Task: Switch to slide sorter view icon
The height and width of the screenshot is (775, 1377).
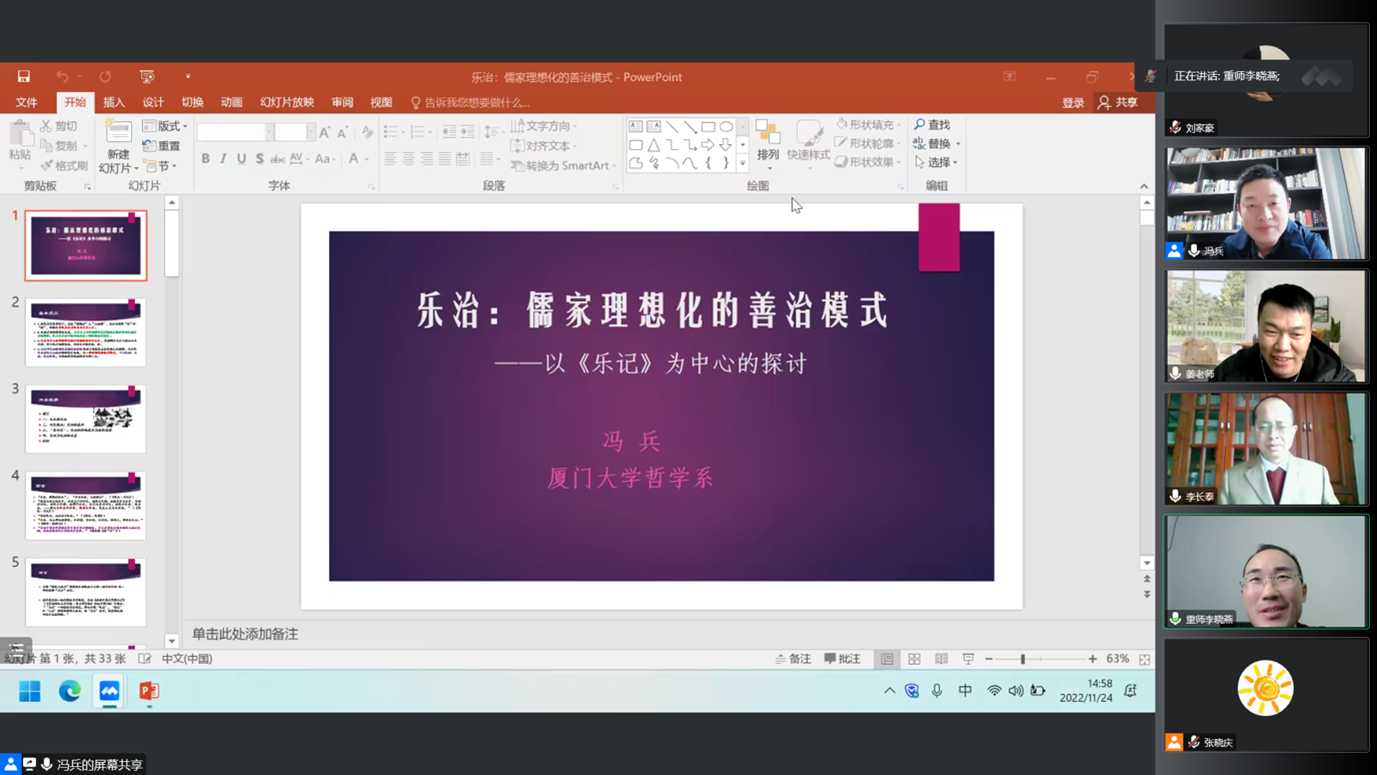Action: [914, 659]
